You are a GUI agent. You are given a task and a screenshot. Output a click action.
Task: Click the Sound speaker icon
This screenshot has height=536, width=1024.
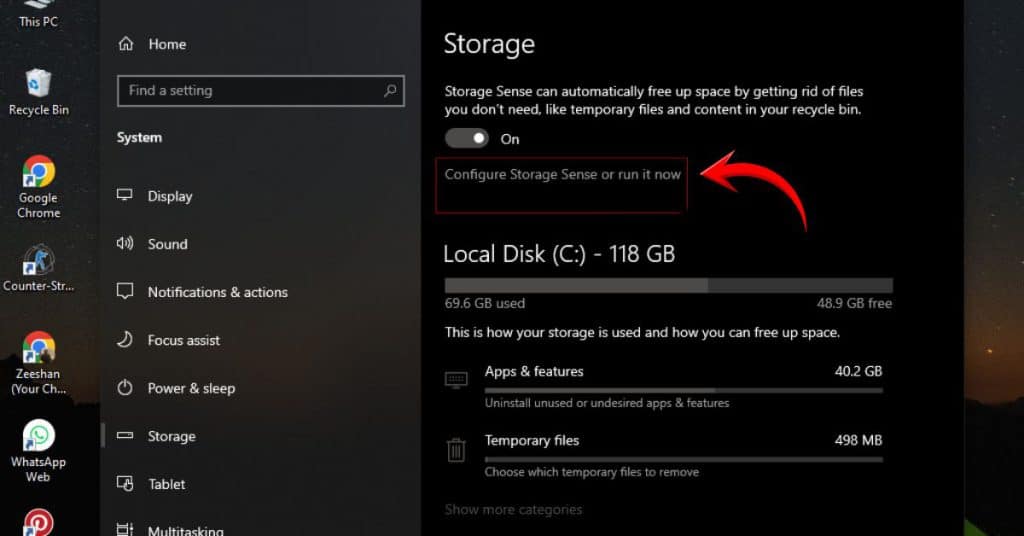(x=126, y=244)
